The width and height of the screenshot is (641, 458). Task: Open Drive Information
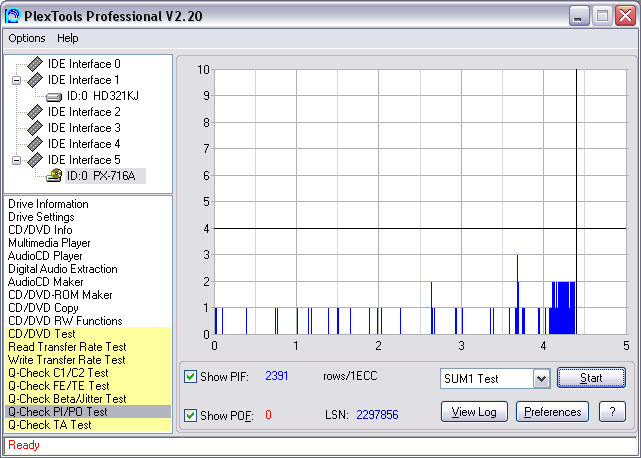pos(48,204)
